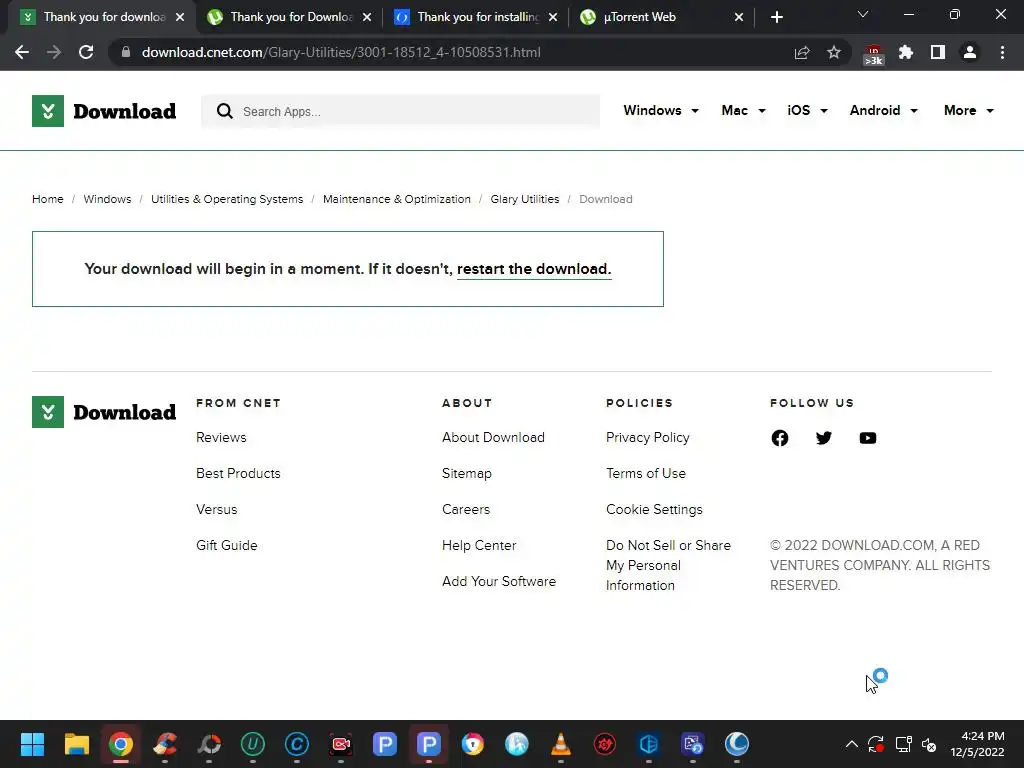Open the tab search chevron

coord(863,14)
